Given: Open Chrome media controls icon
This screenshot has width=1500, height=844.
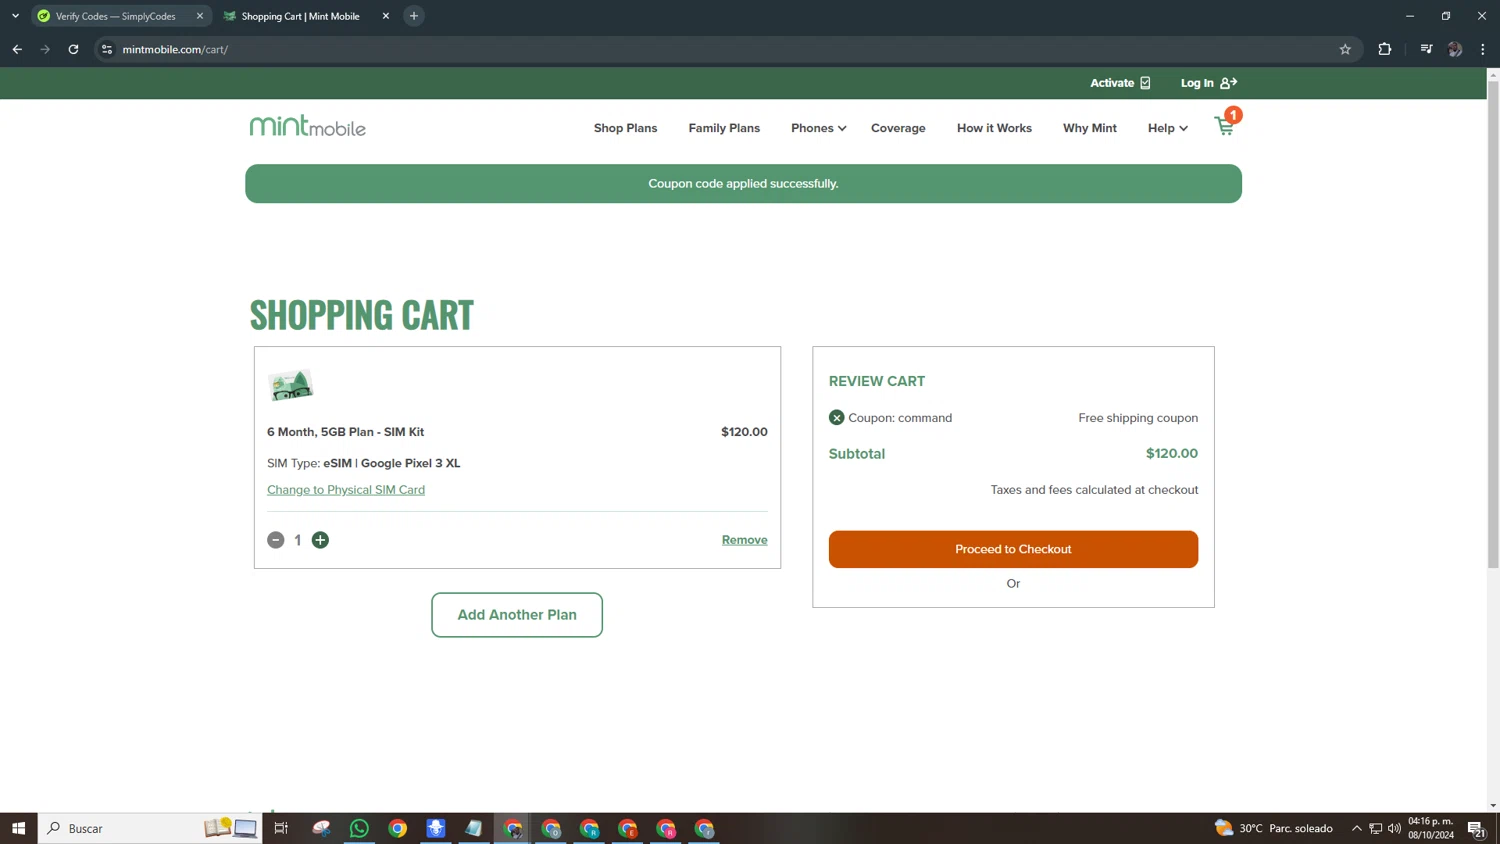Looking at the screenshot, I should 1426,49.
